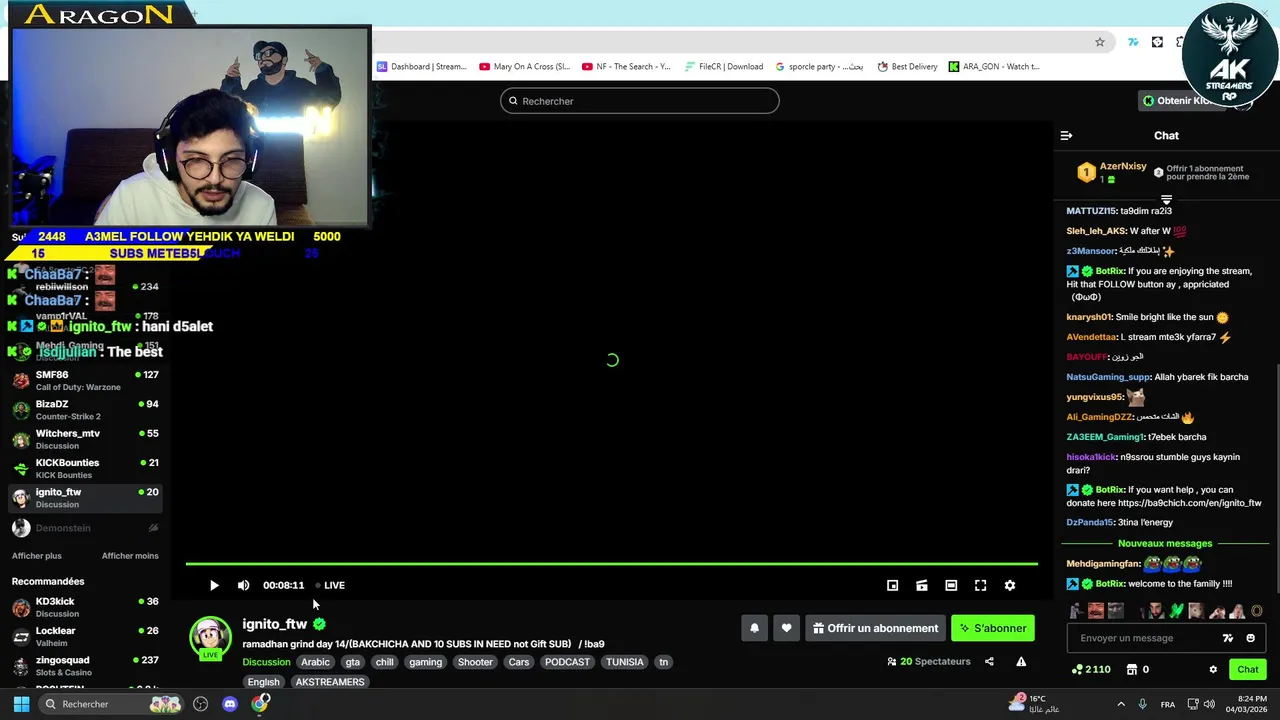
Task: Select the PODCAST tag
Action: (567, 662)
